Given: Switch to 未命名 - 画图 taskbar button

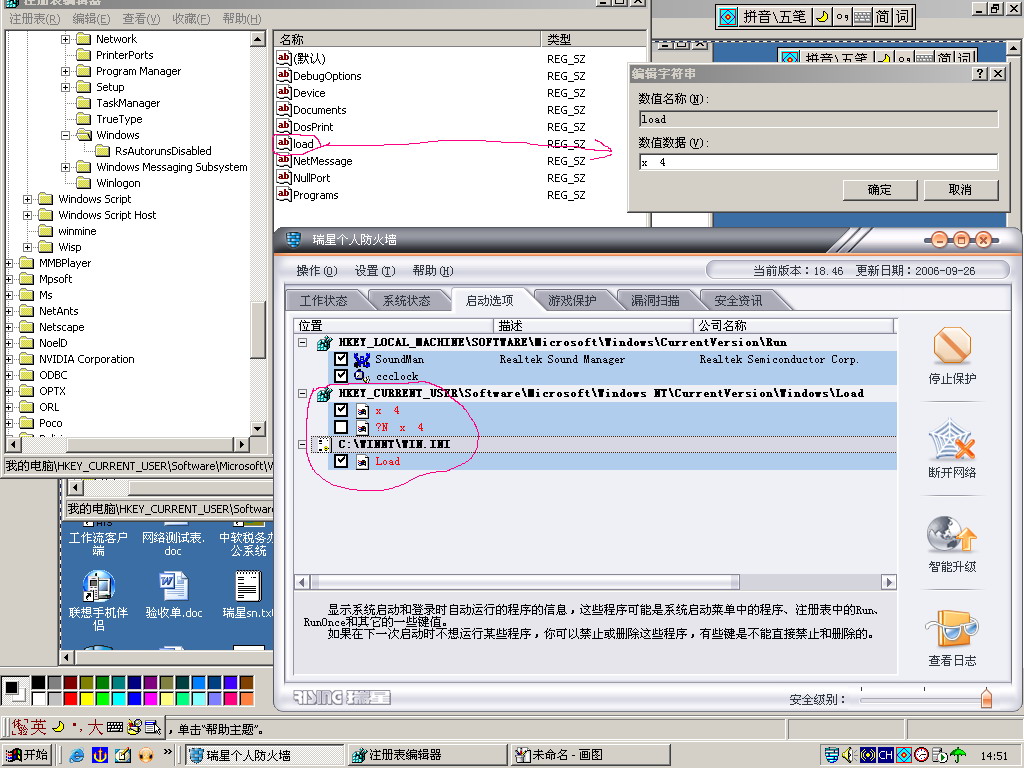Looking at the screenshot, I should pyautogui.click(x=590, y=755).
